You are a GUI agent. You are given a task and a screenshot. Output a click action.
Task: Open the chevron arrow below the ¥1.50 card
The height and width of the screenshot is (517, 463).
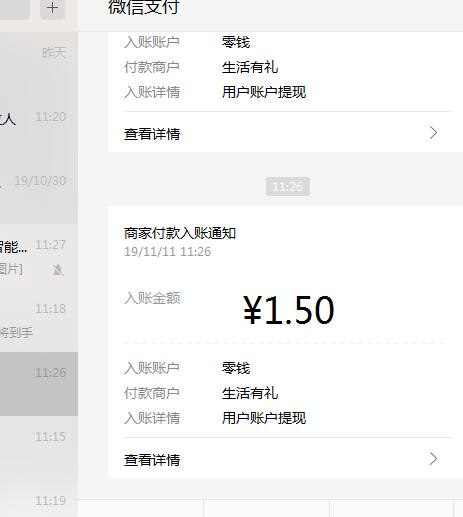pos(433,459)
